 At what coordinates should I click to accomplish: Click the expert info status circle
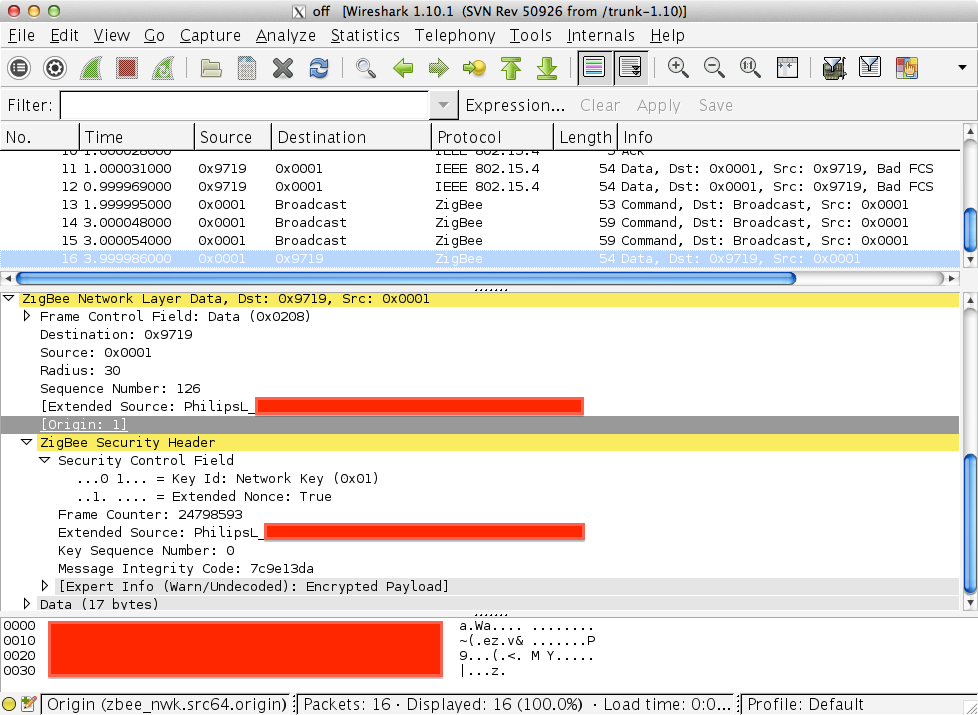coord(9,705)
